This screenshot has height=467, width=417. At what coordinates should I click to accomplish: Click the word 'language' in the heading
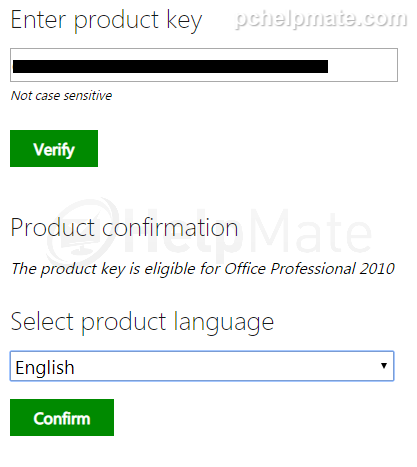[224, 323]
